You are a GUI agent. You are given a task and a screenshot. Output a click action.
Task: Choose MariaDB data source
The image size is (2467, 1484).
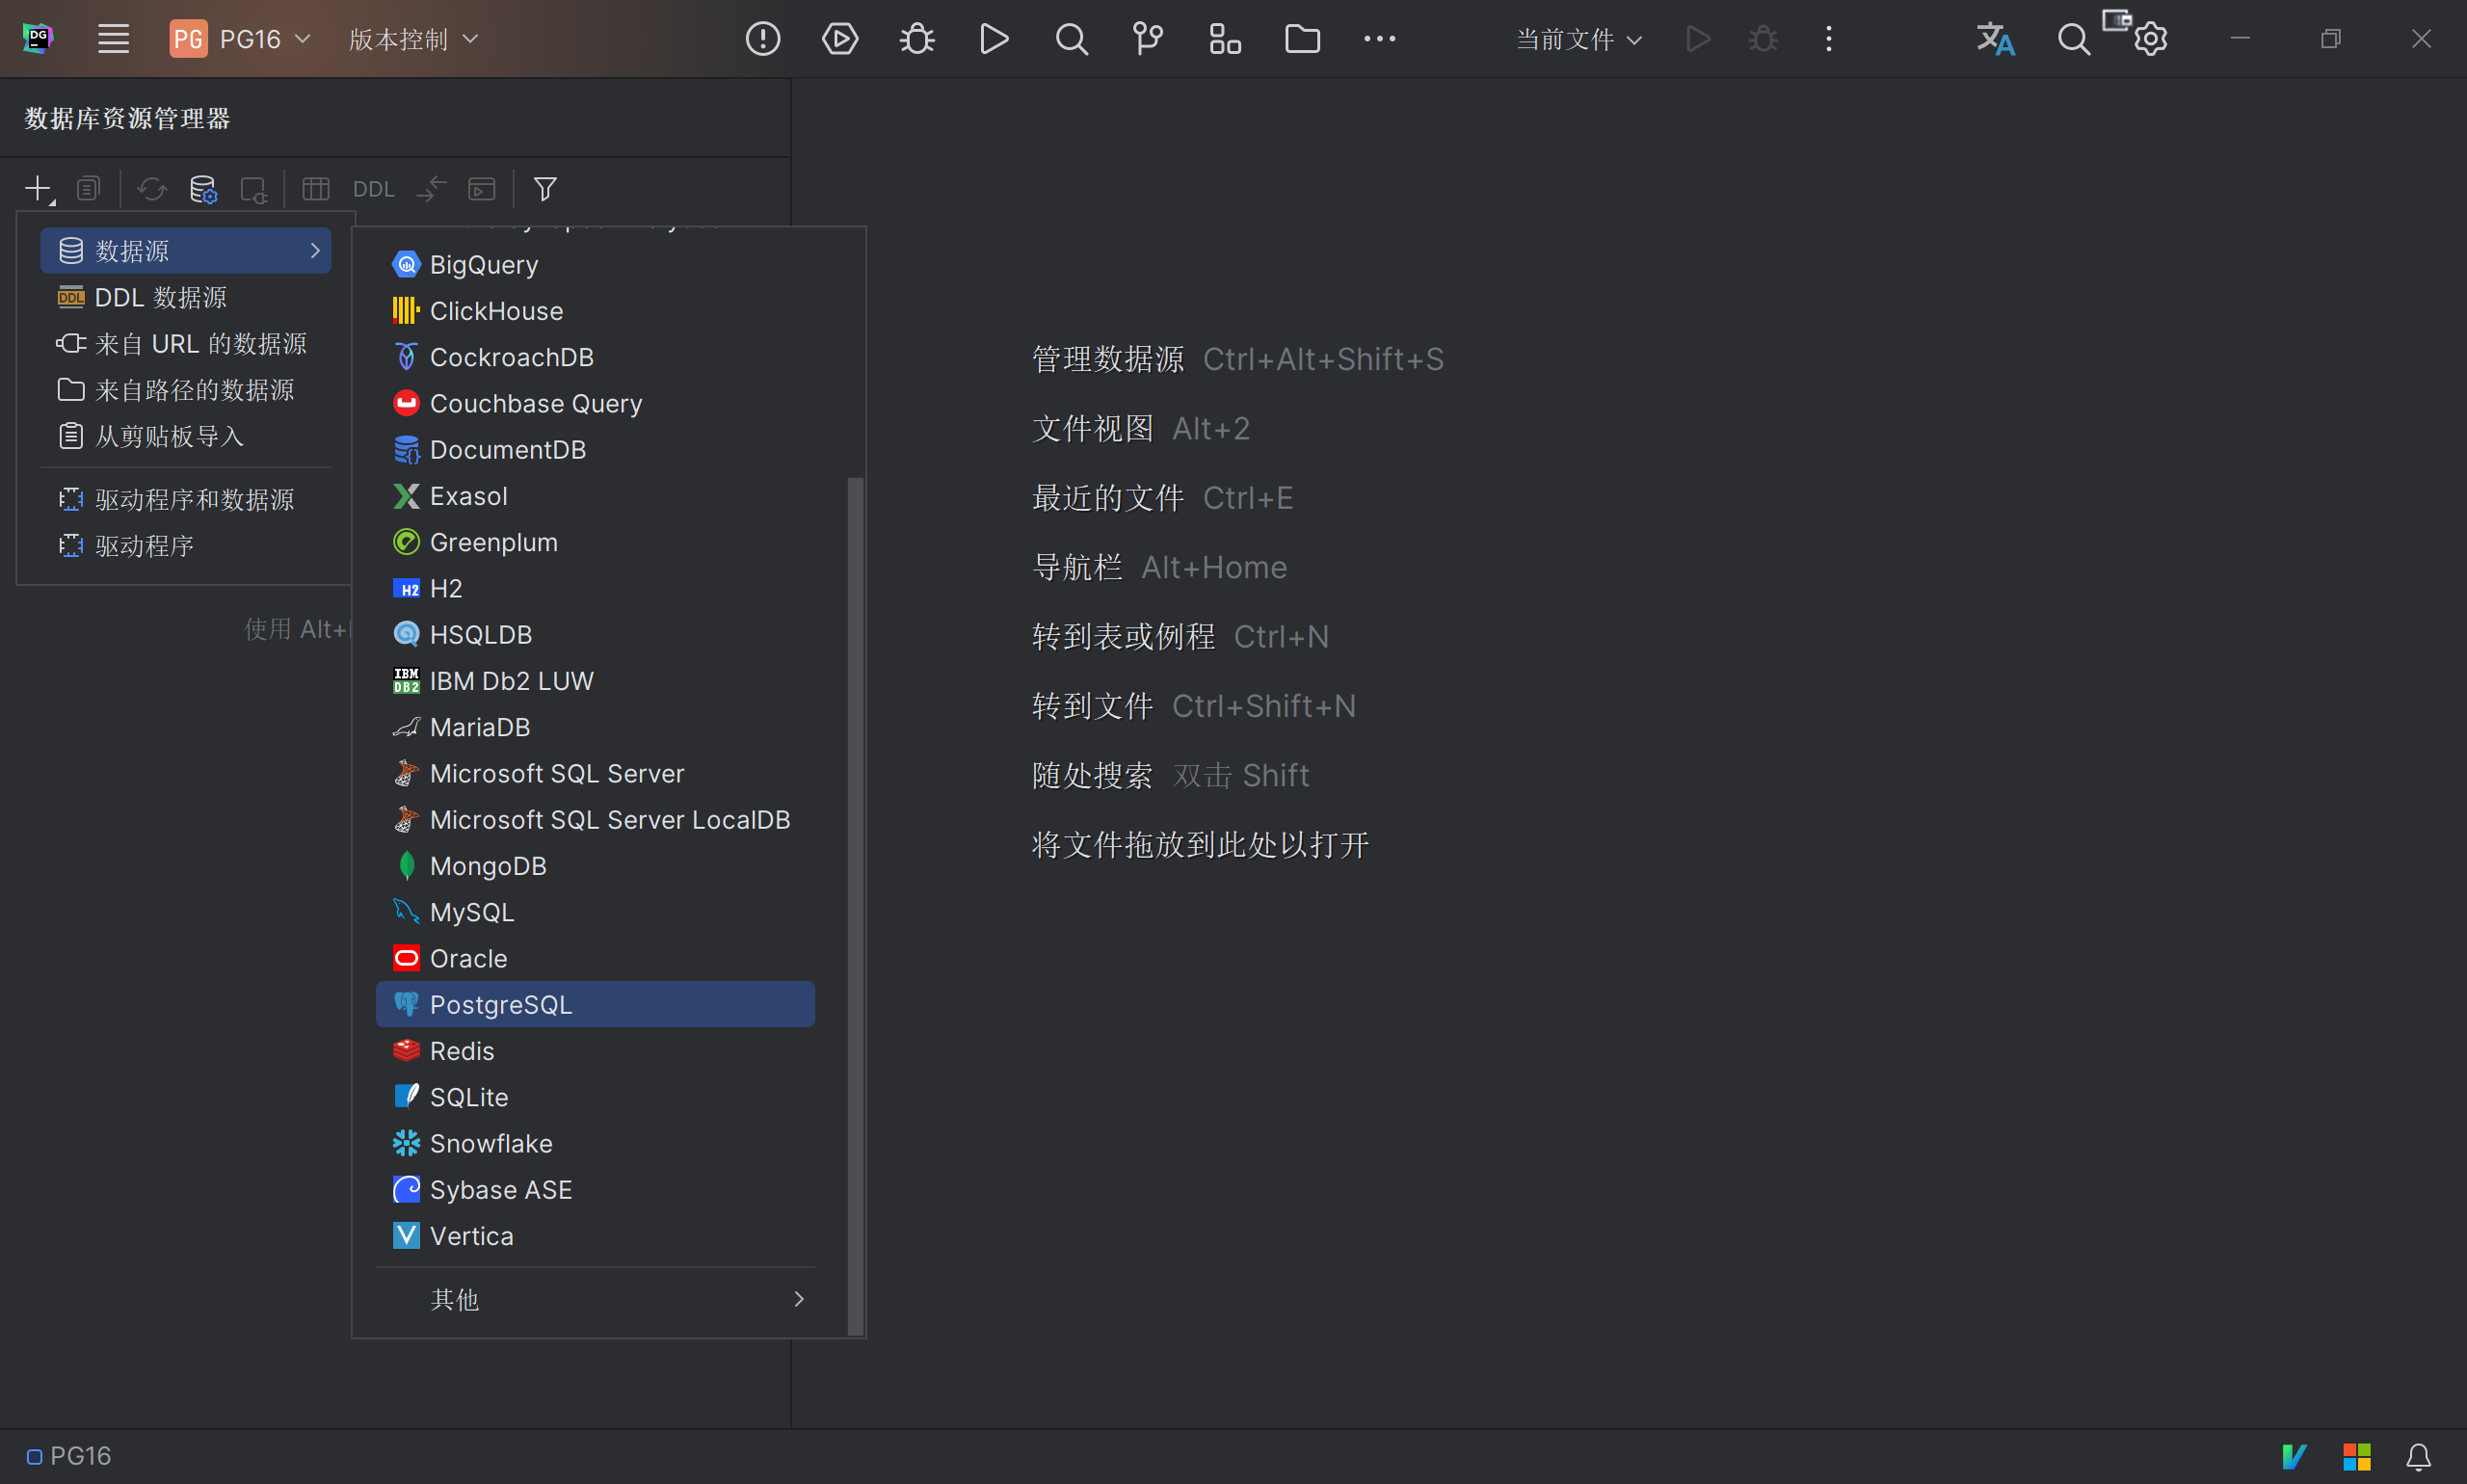click(595, 727)
